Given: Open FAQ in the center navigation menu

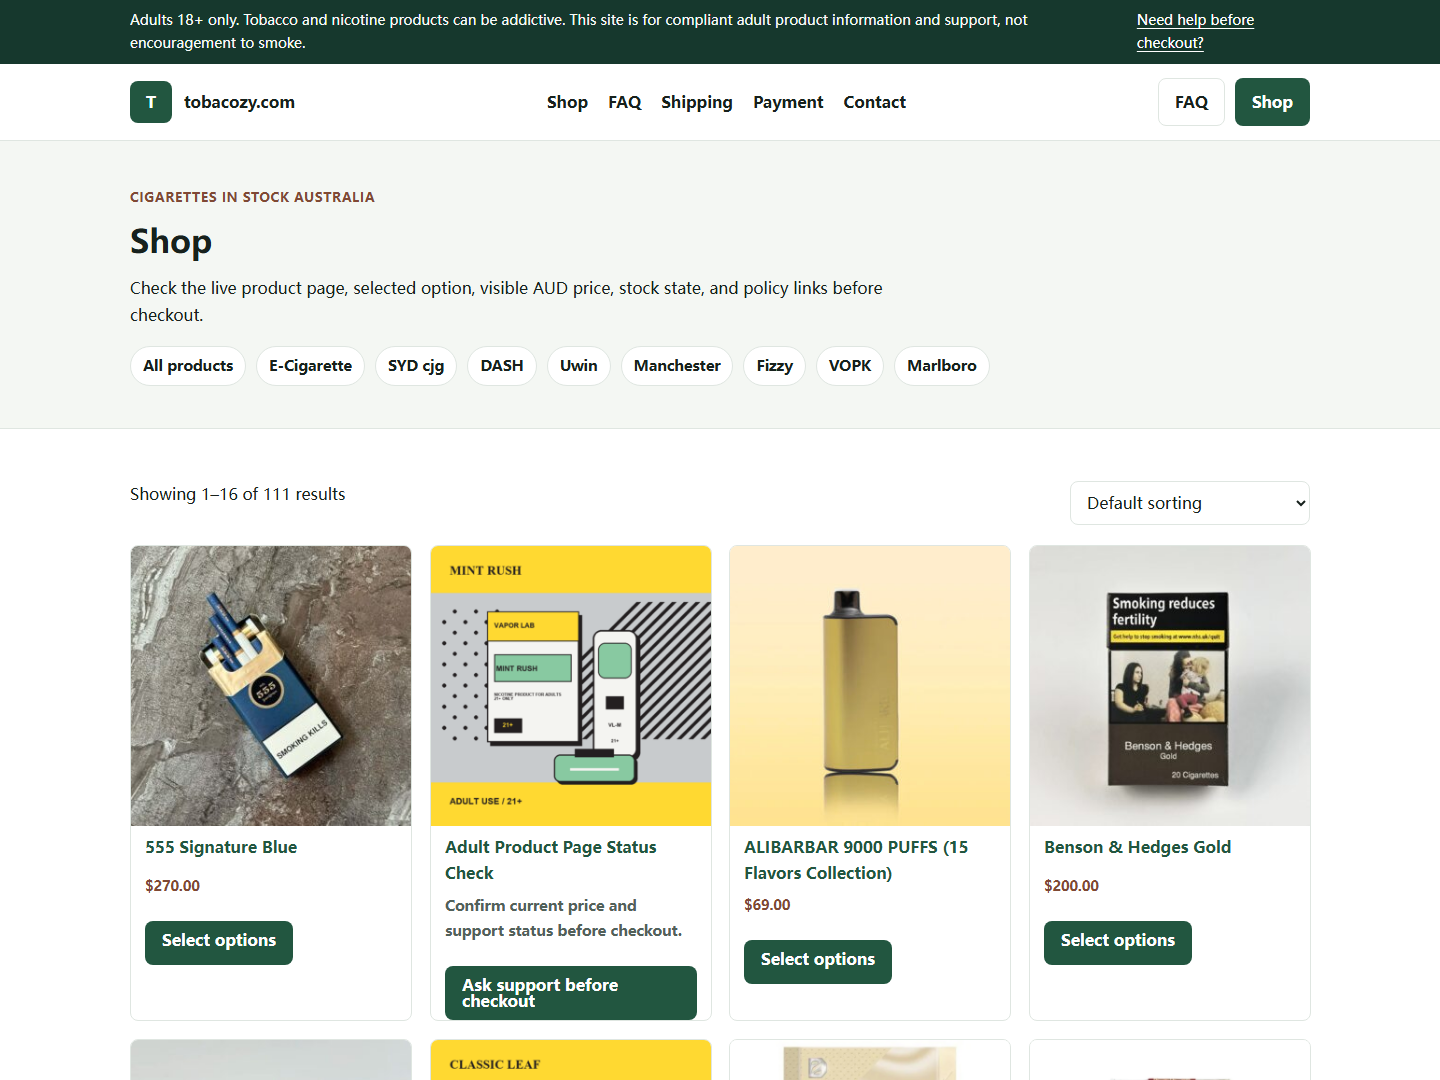Looking at the screenshot, I should [624, 102].
